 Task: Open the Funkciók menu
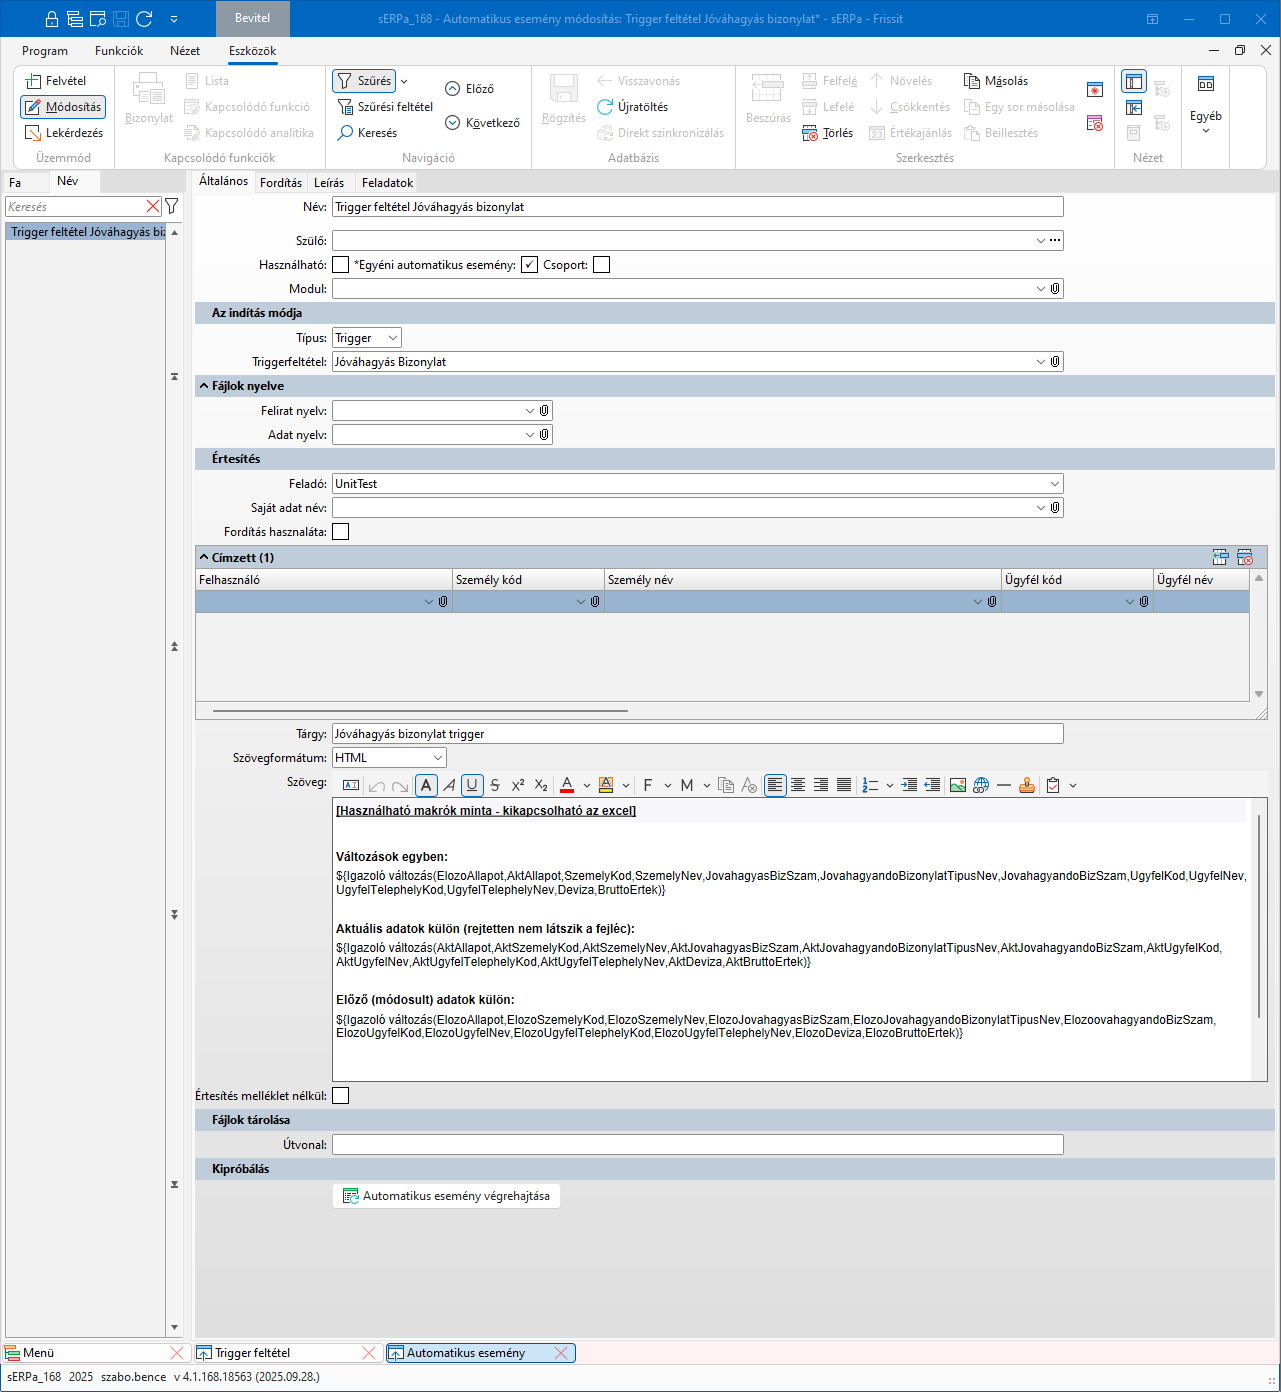pos(119,51)
